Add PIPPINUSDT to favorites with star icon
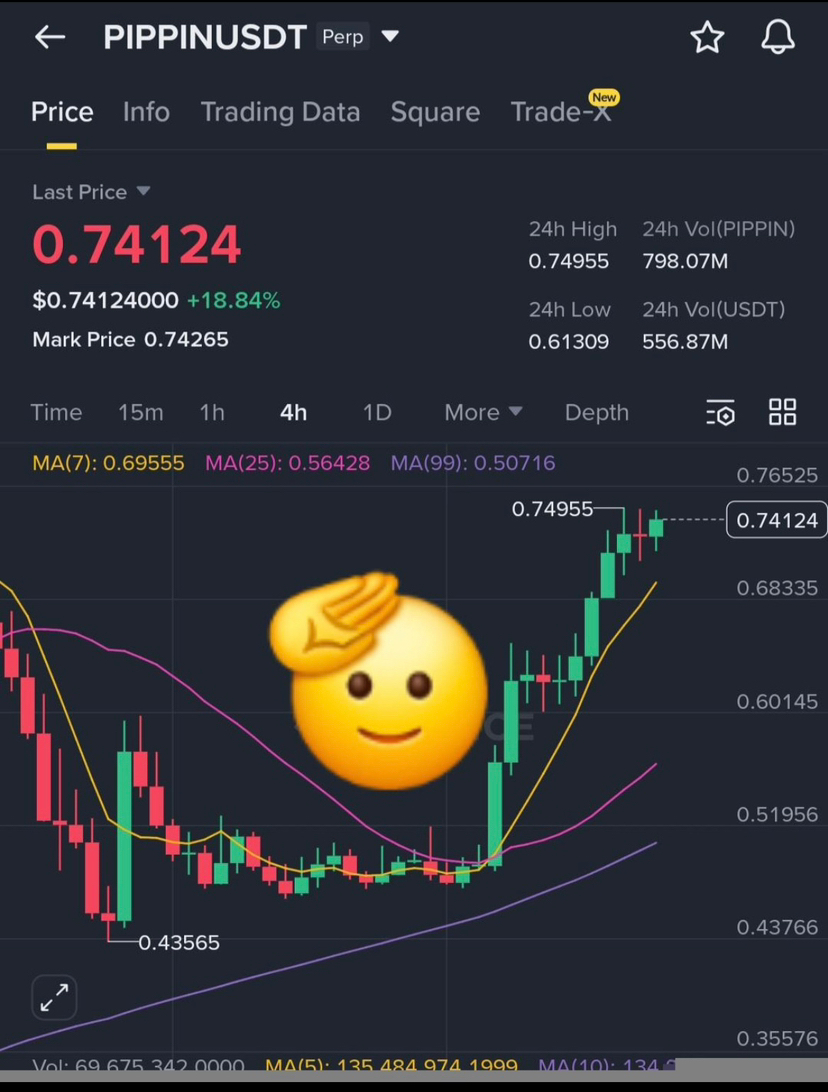 pos(707,37)
